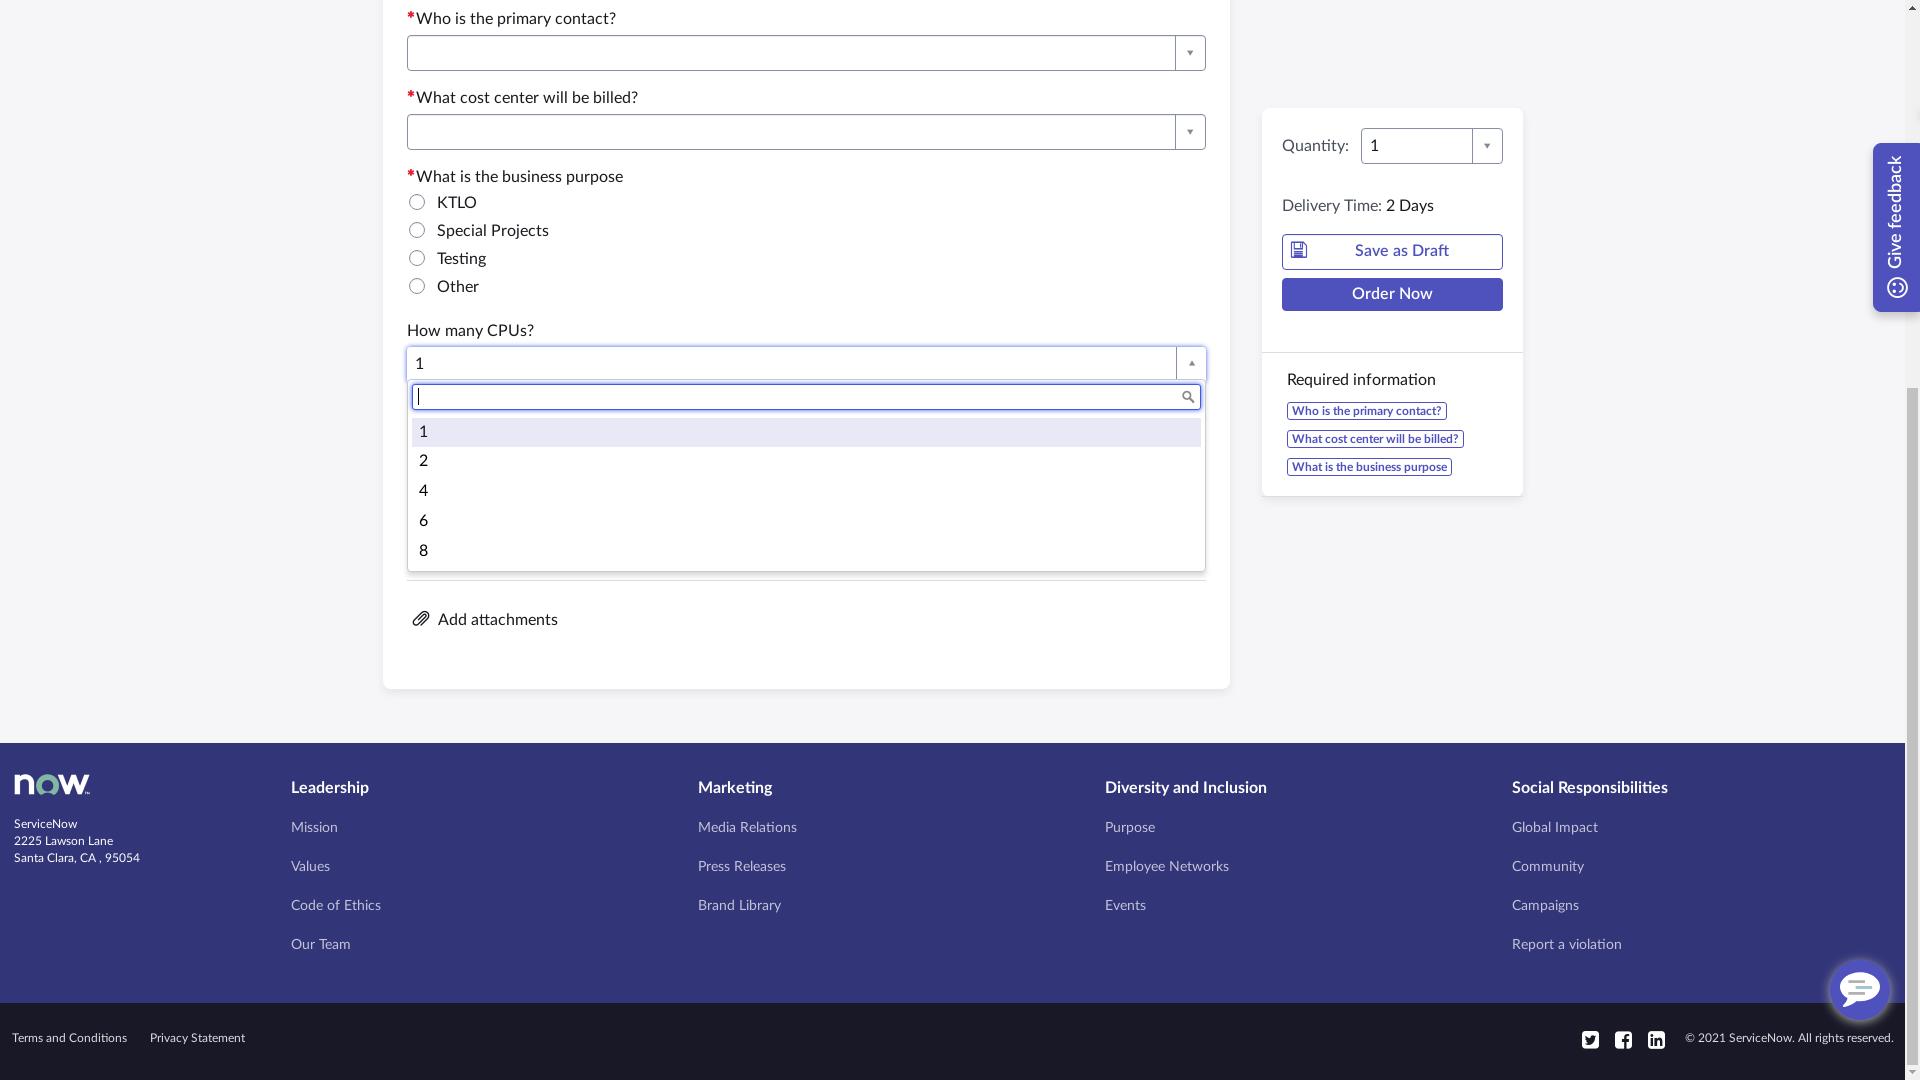This screenshot has height=1080, width=1920.
Task: Select Special Projects radio button
Action: pyautogui.click(x=417, y=229)
